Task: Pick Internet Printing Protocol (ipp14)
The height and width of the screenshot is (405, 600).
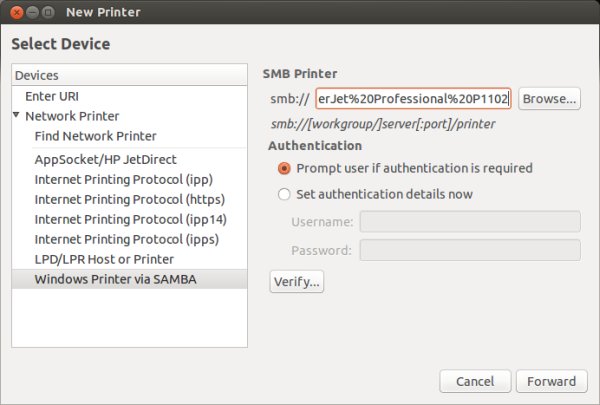Action: pyautogui.click(x=130, y=219)
